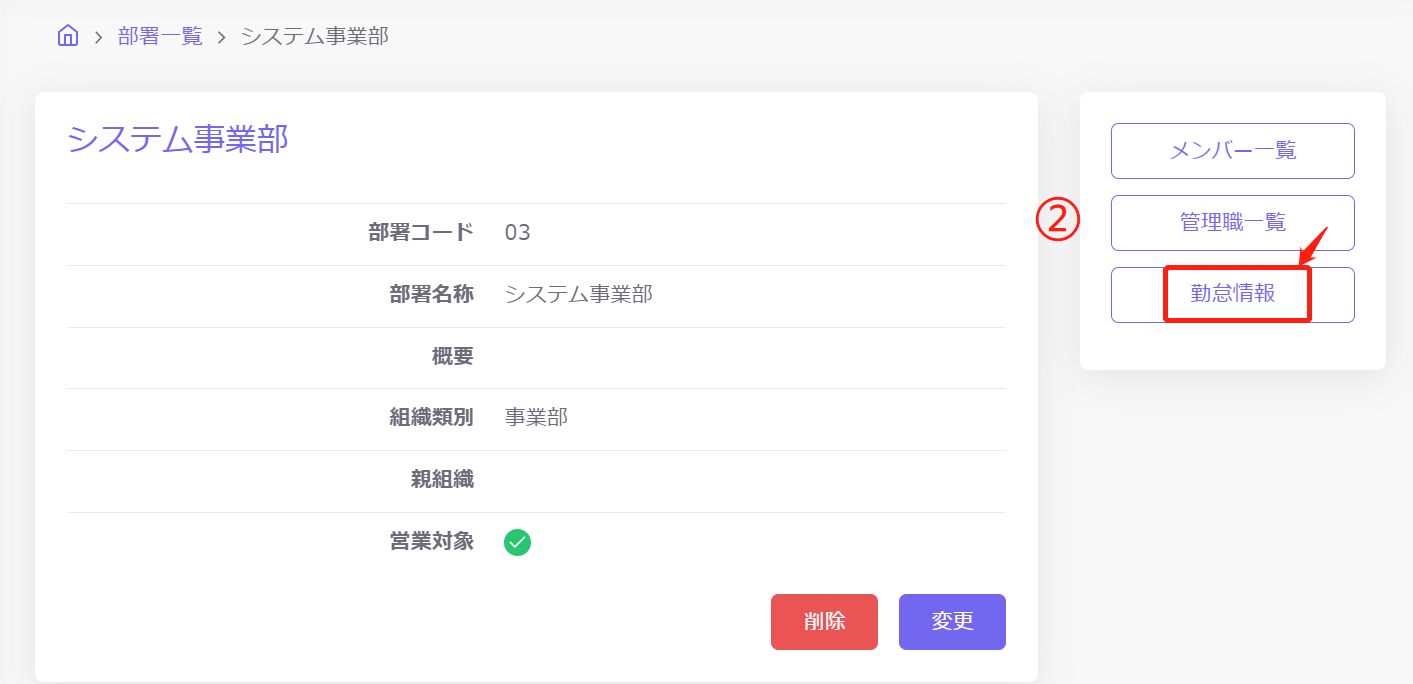1413x684 pixels.
Task: Click the green checkmark beside 営業対象
Action: tap(517, 542)
